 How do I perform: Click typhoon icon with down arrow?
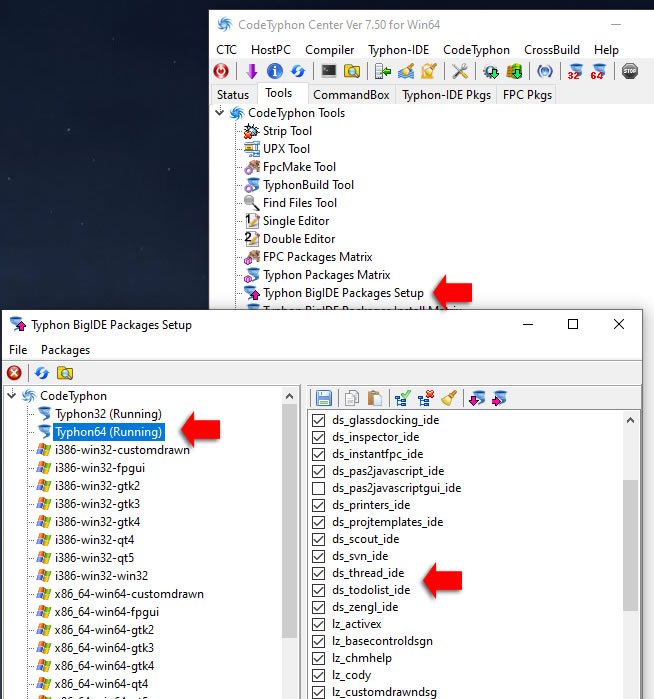click(477, 398)
